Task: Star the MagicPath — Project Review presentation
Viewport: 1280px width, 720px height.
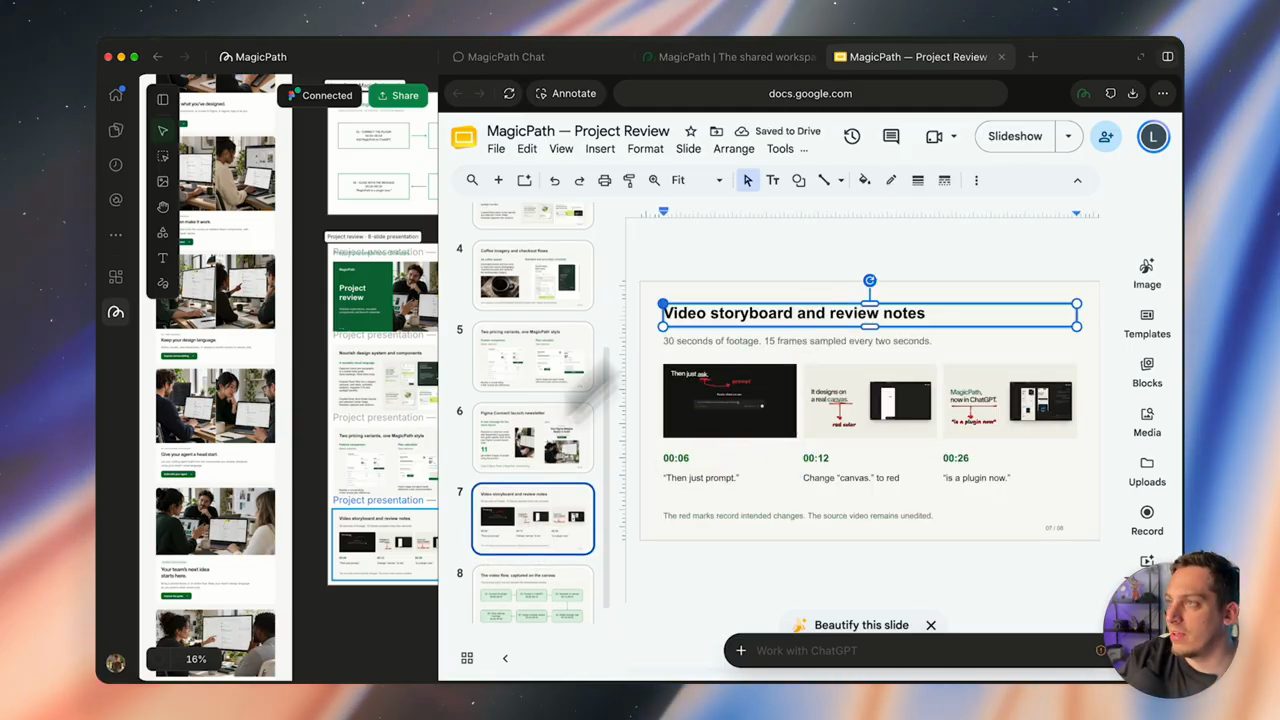Action: coord(690,131)
